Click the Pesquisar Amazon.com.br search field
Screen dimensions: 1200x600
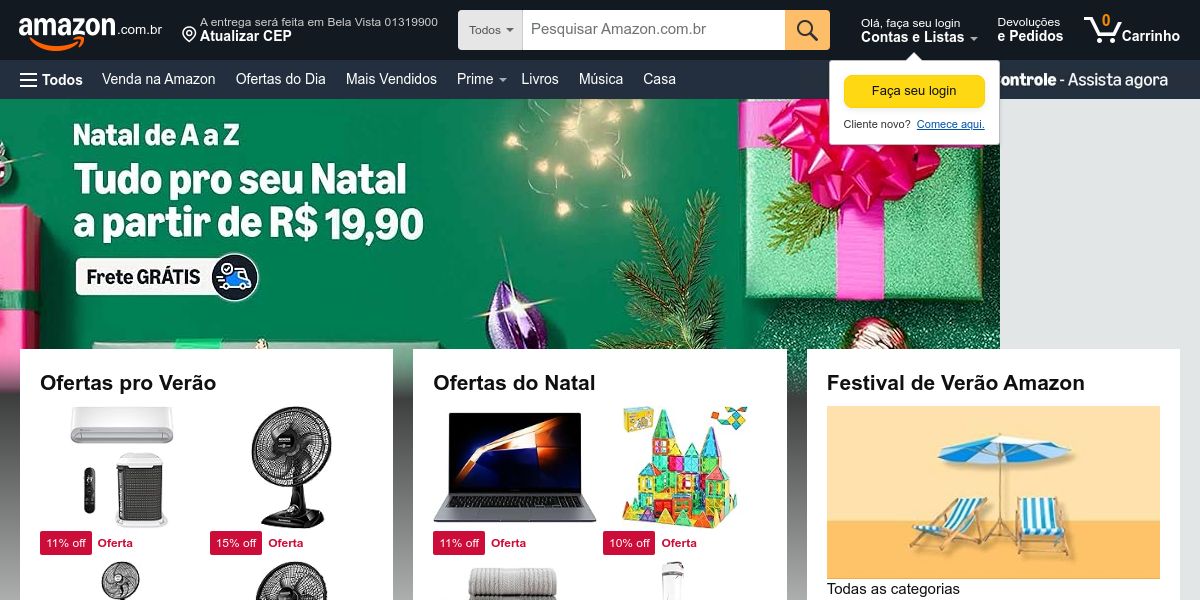pyautogui.click(x=654, y=30)
